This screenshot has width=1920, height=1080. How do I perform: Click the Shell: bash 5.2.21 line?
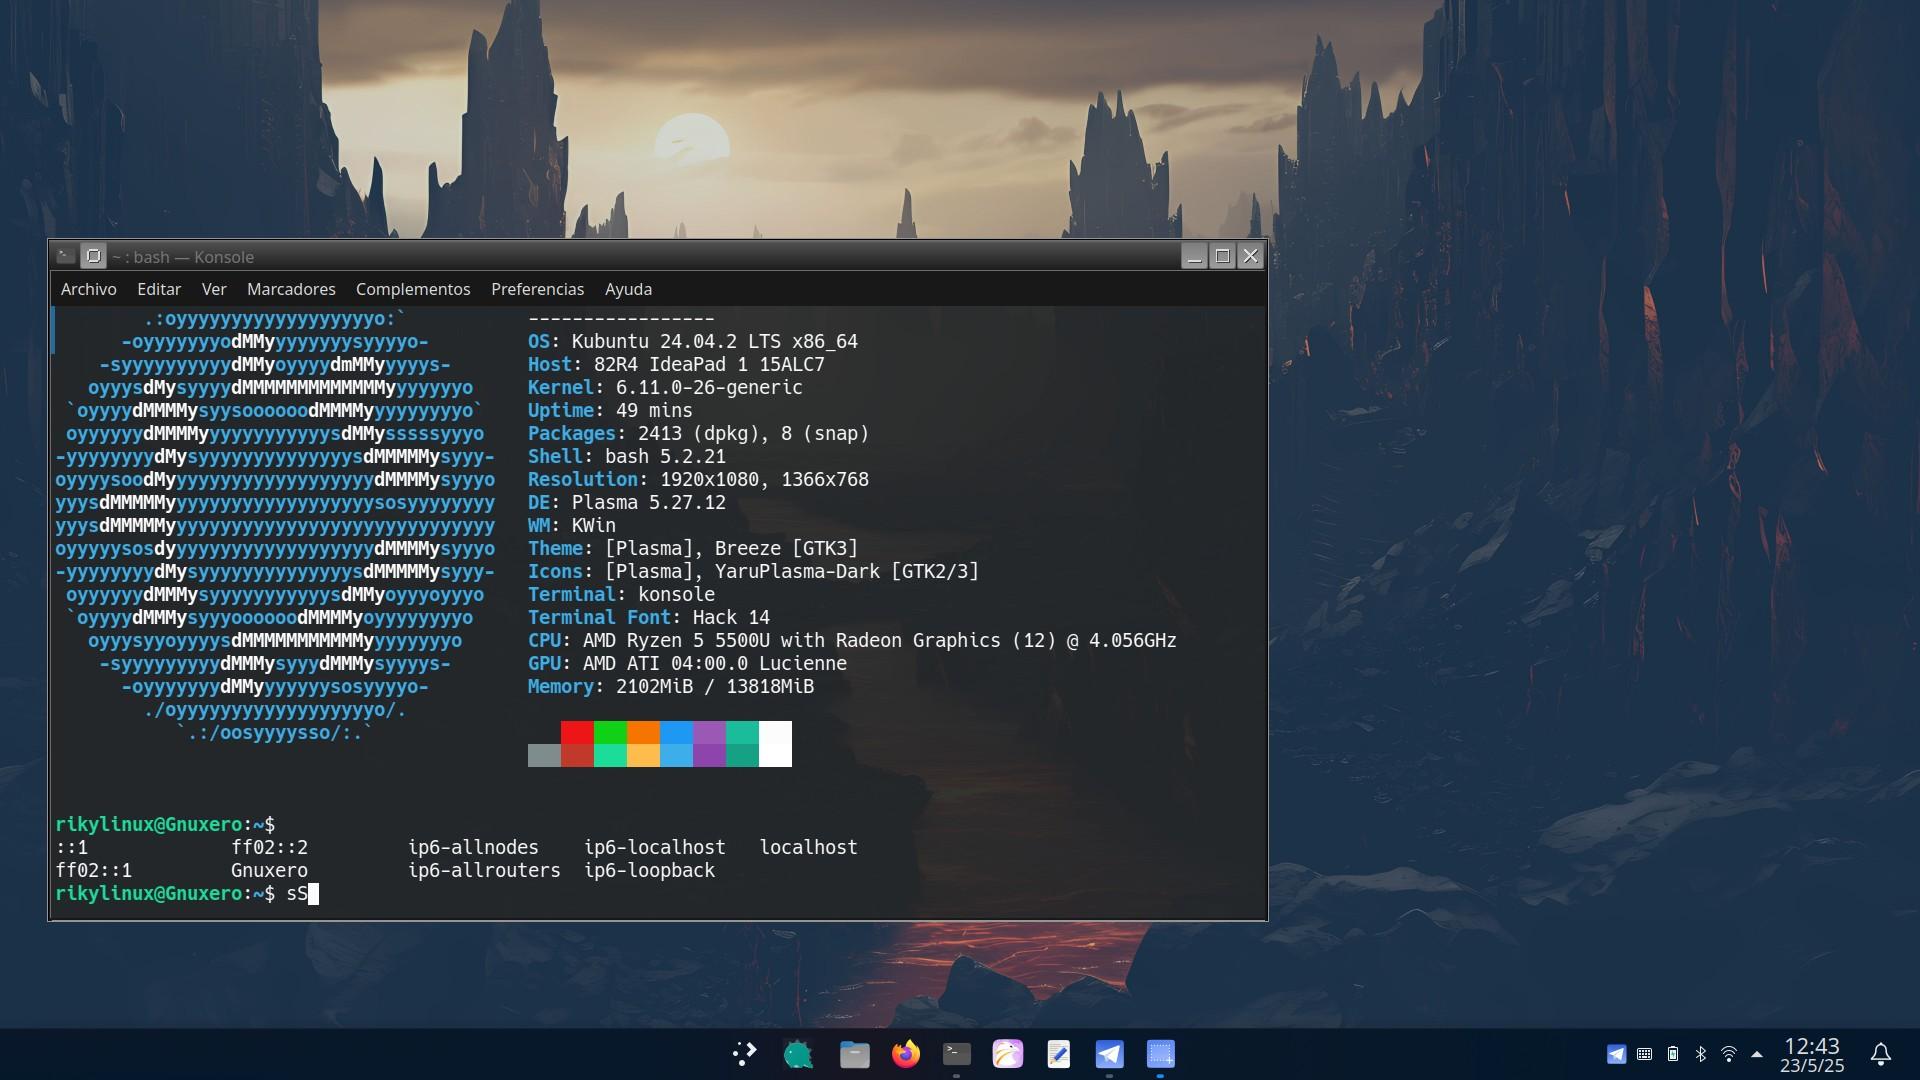[627, 457]
